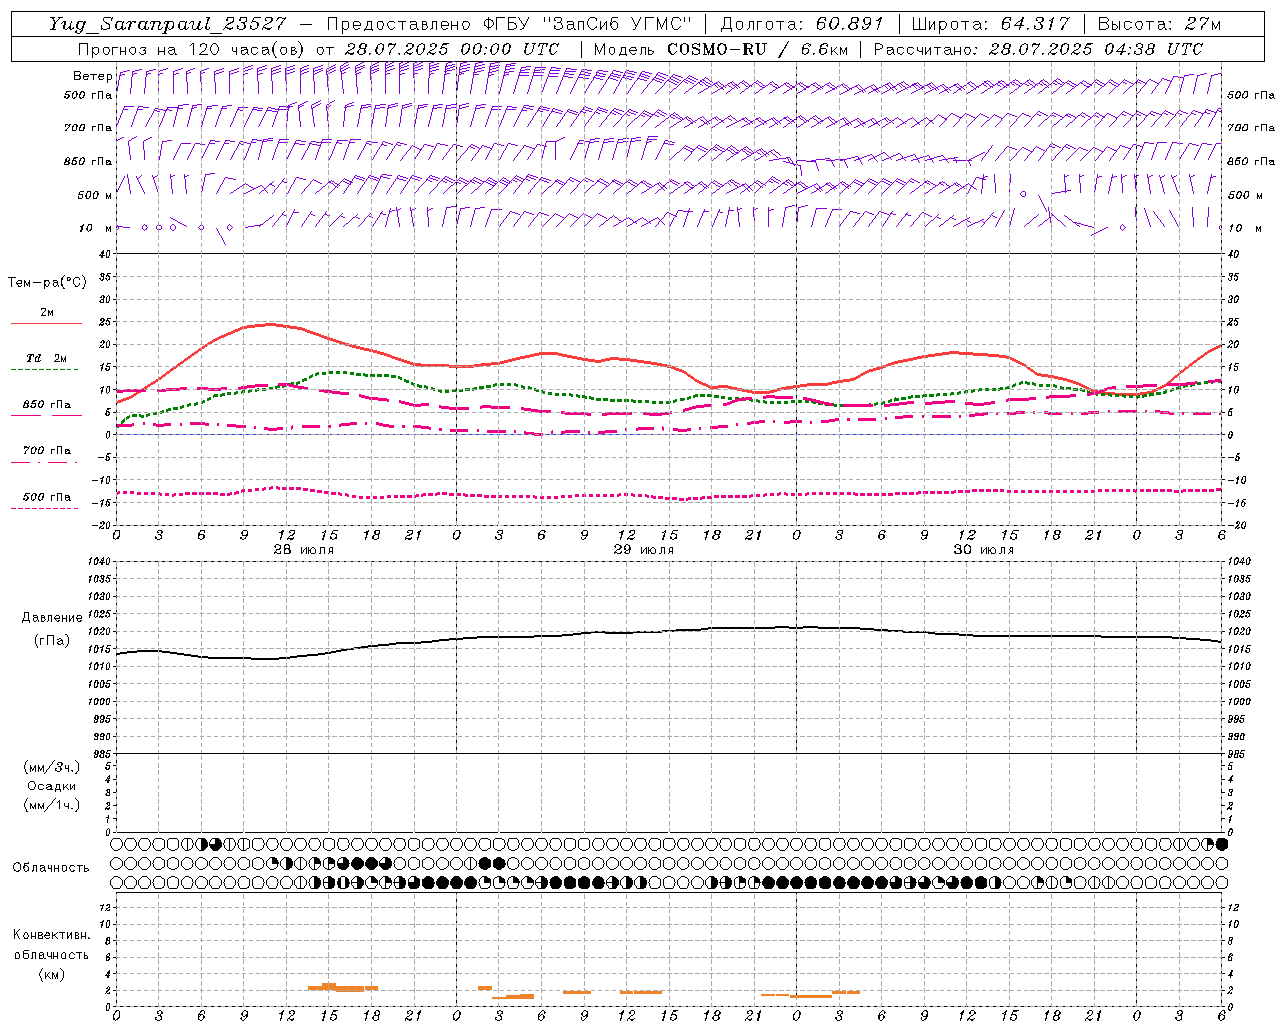Click the "Ветер" wind panel label

click(x=92, y=76)
